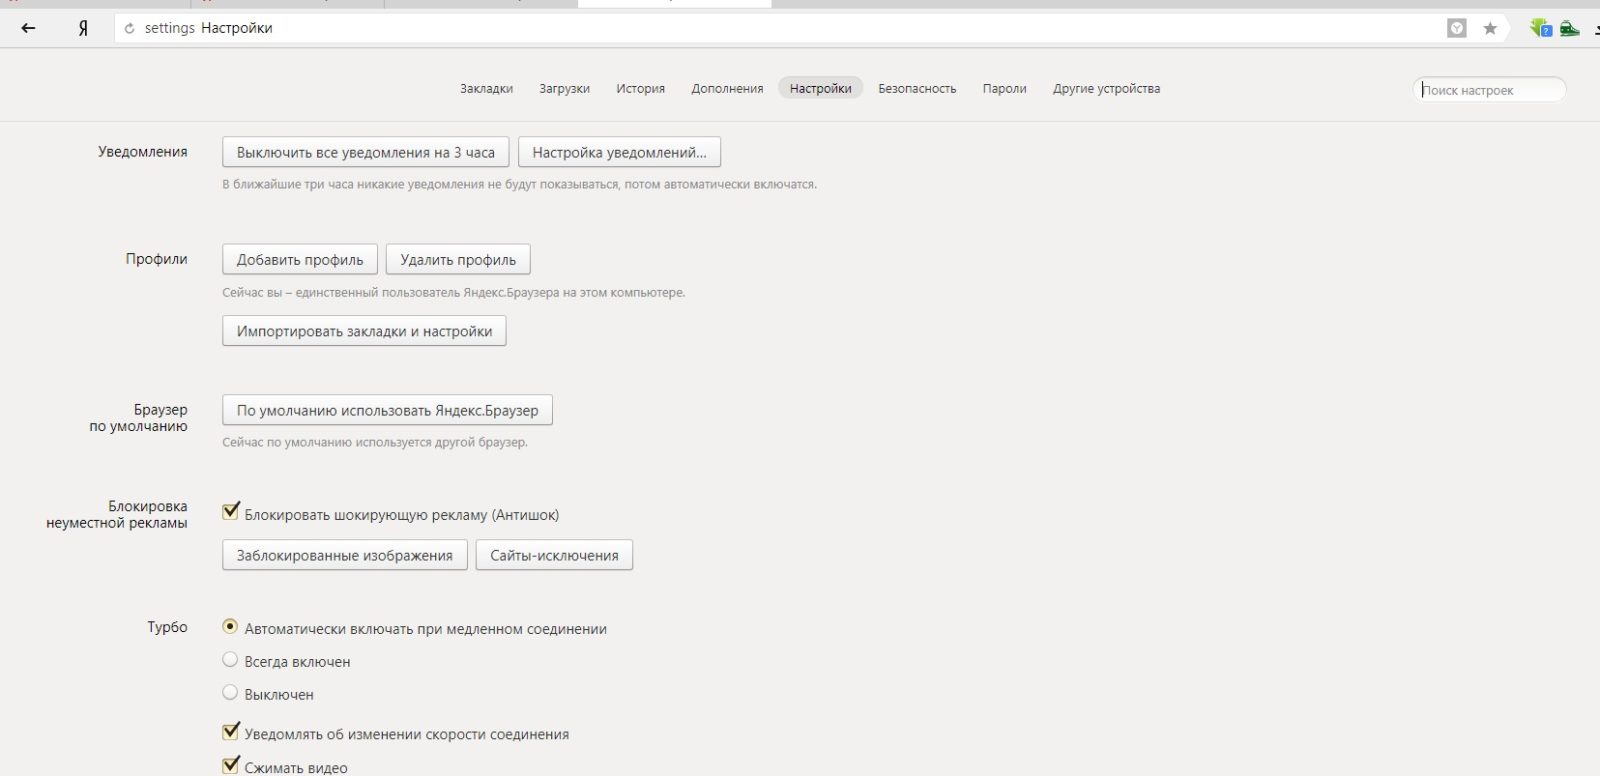
Task: Go to the Дополнения tab
Action: (727, 89)
